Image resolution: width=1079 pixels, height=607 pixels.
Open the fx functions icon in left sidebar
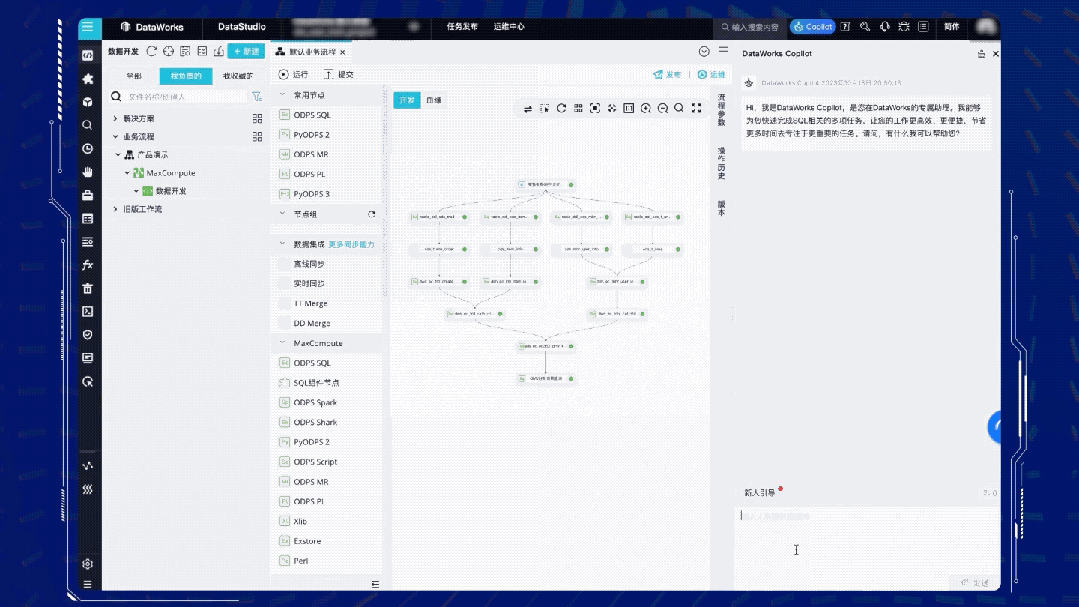[x=87, y=265]
